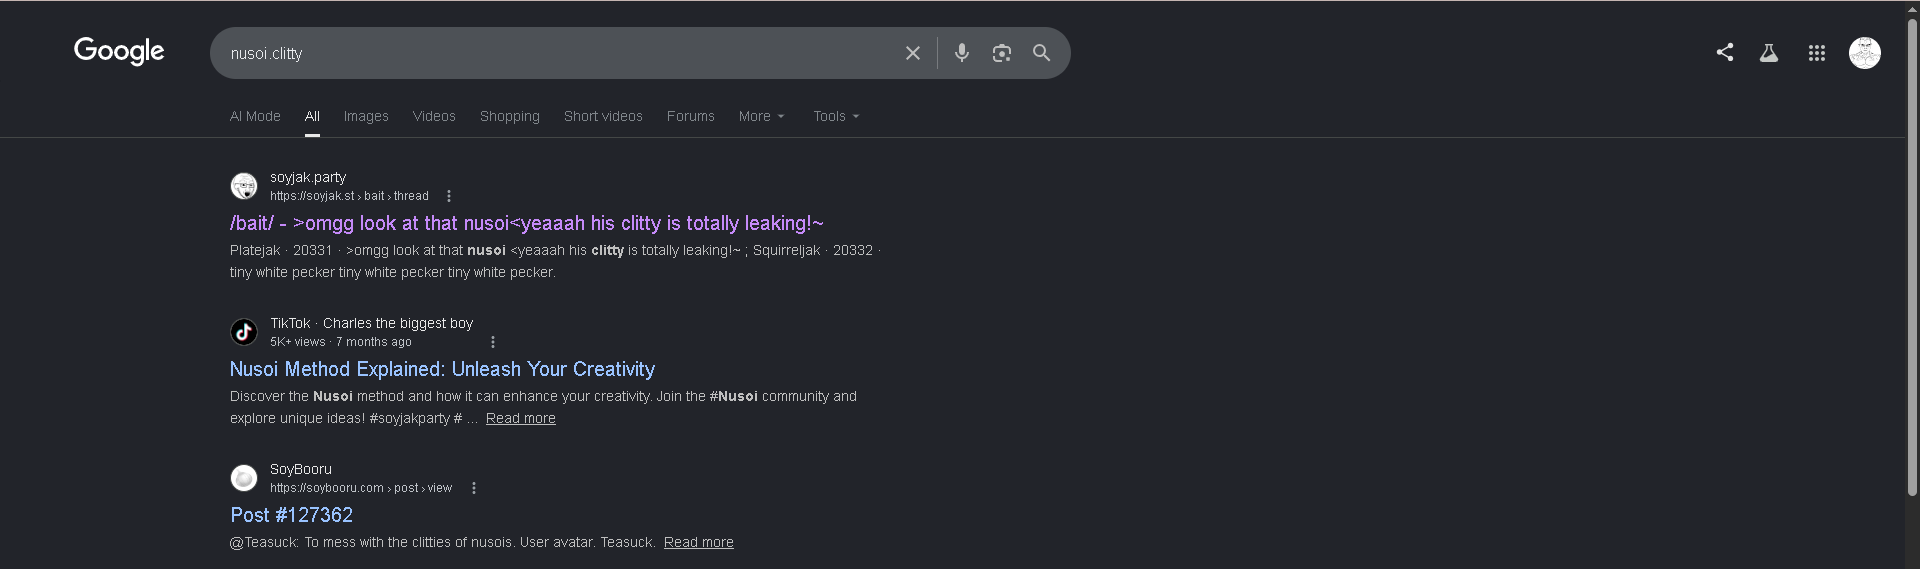Open 'Nusoi Method Explained' result

[x=442, y=369]
